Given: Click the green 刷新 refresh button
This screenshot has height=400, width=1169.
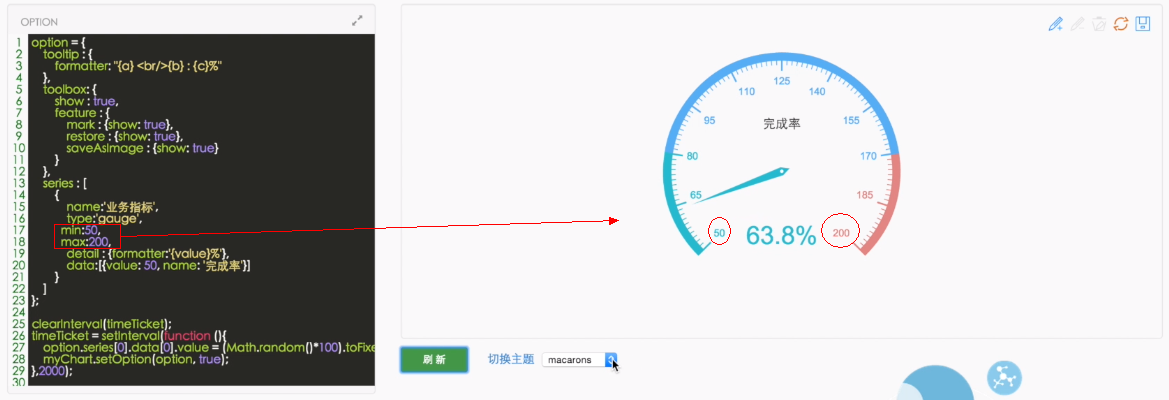Looking at the screenshot, I should point(434,360).
